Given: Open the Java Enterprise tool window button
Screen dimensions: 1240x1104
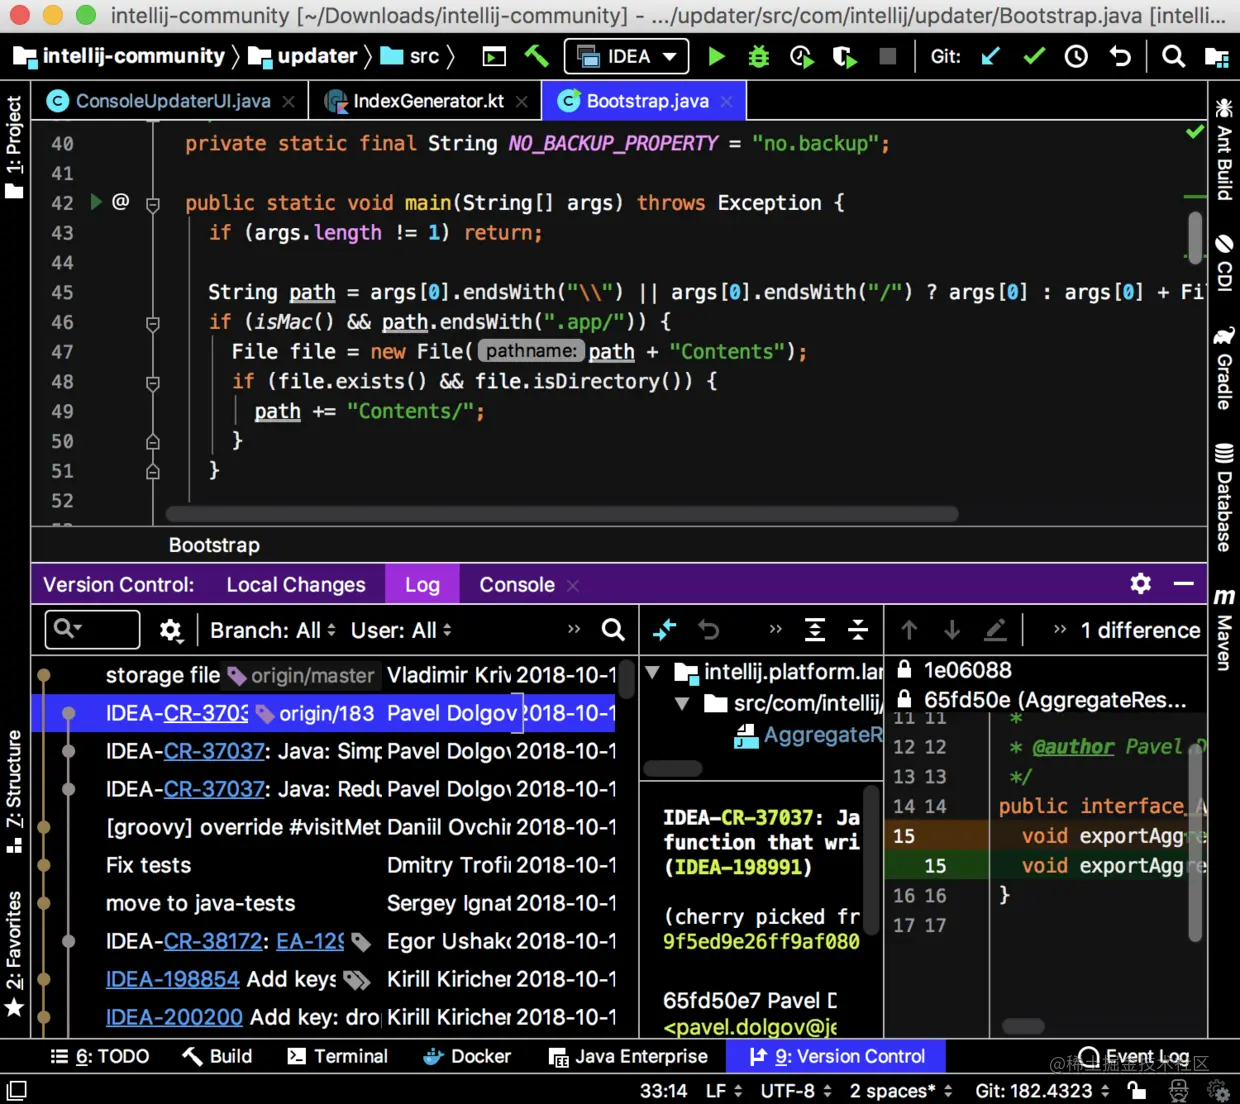Looking at the screenshot, I should point(629,1056).
